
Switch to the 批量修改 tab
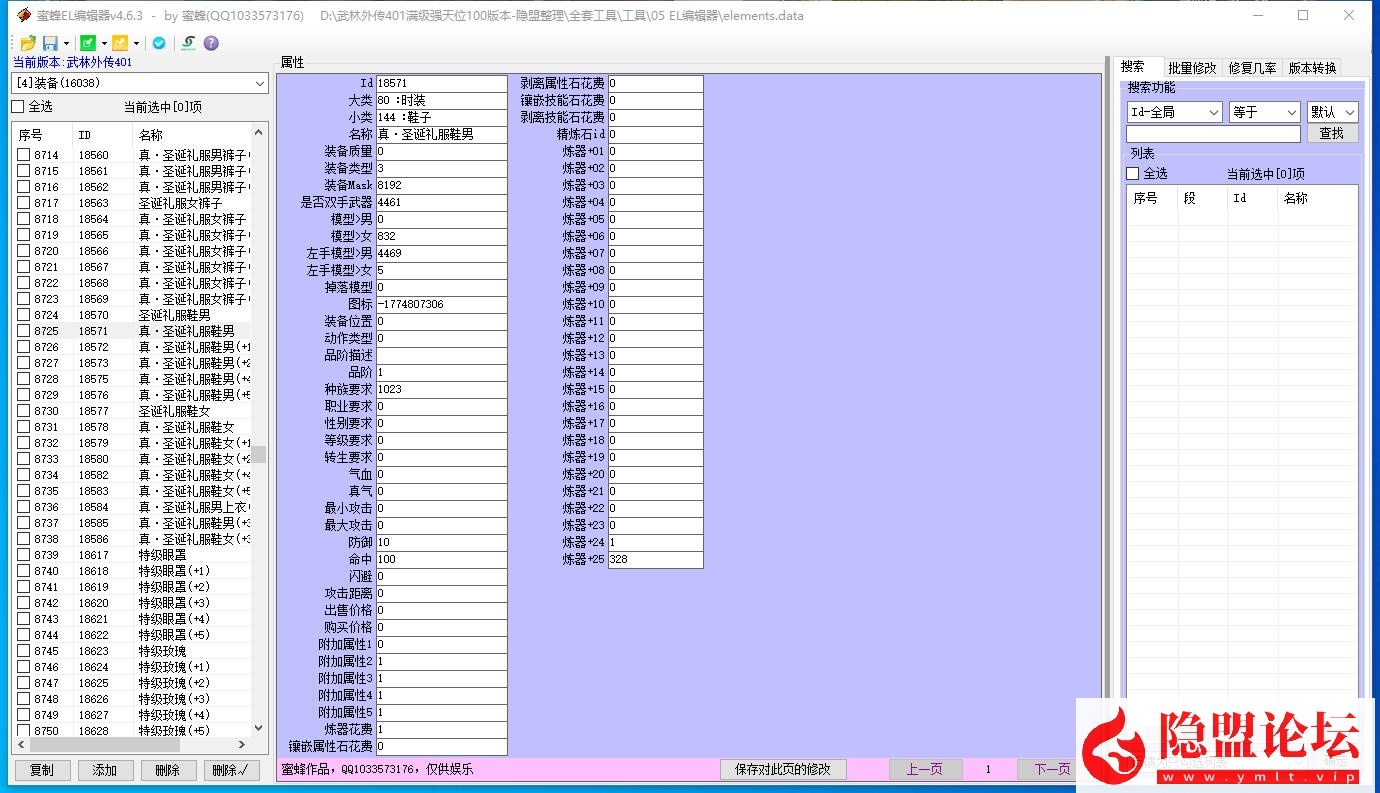tap(1192, 68)
